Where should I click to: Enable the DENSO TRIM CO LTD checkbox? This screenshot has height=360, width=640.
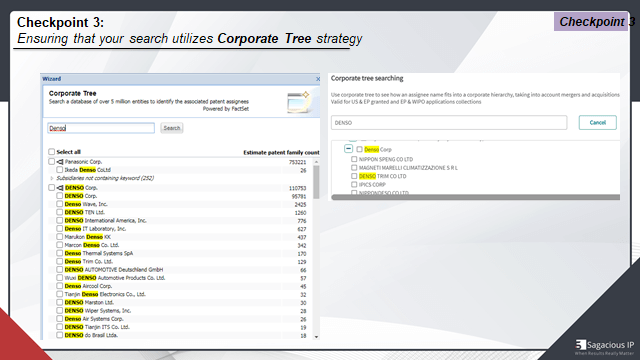coord(354,176)
